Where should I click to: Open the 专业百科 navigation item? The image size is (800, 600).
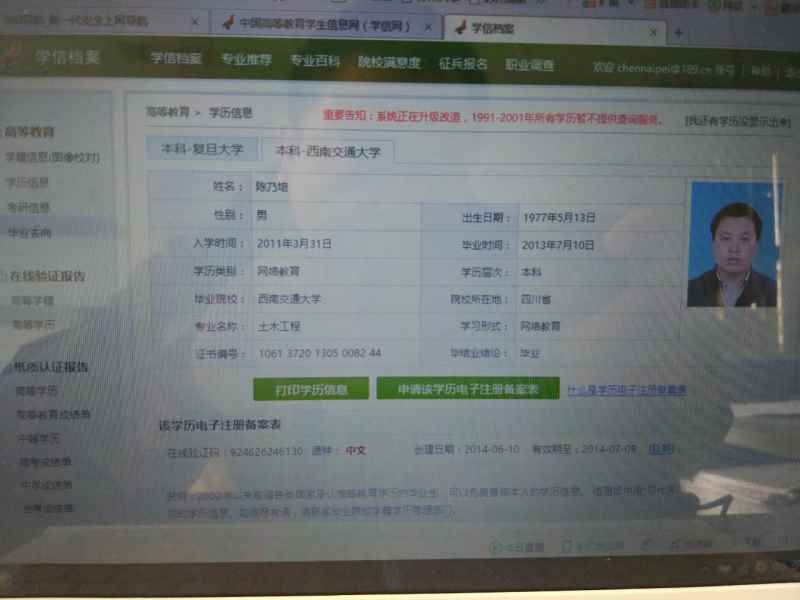[x=315, y=61]
